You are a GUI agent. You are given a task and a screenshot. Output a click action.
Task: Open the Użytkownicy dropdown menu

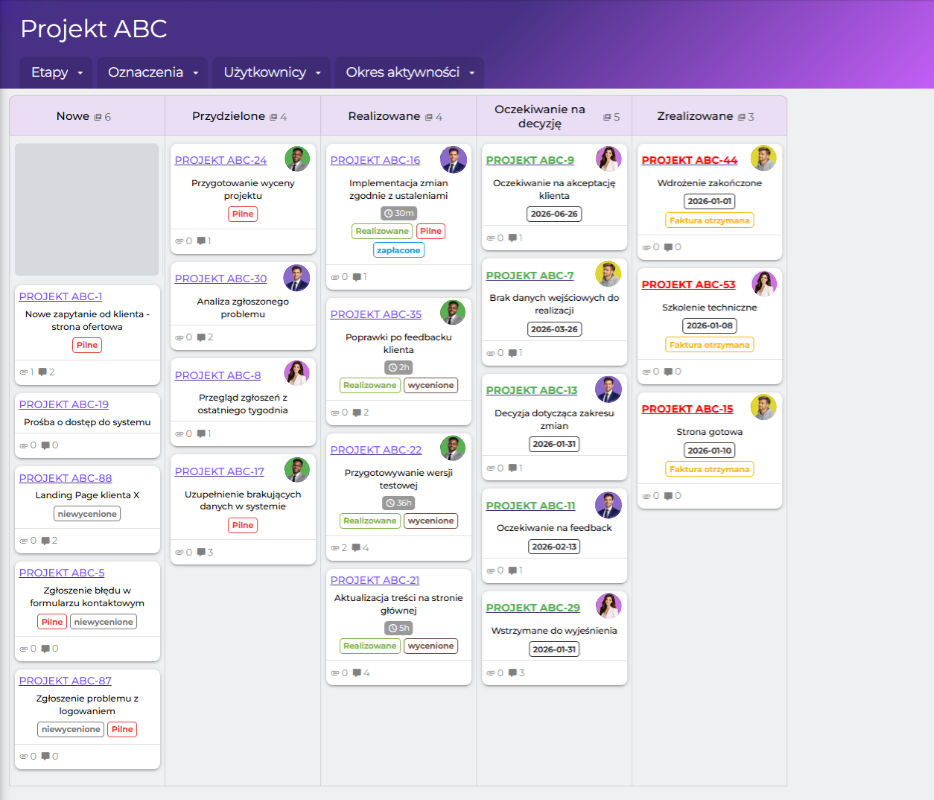point(272,72)
